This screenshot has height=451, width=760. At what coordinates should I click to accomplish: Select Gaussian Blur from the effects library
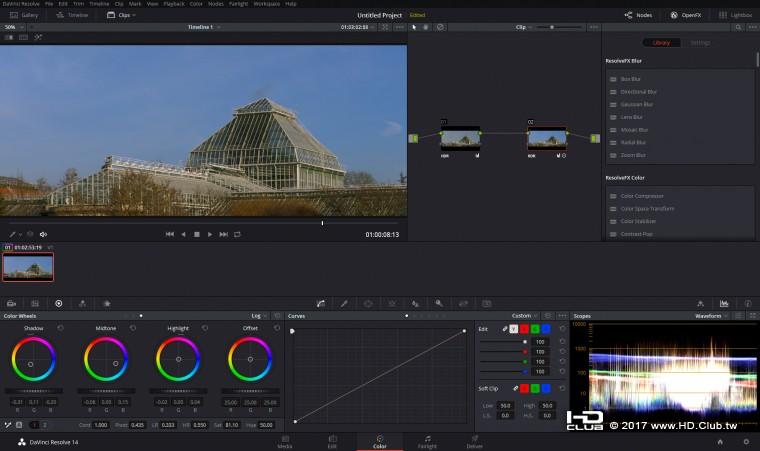pos(636,104)
